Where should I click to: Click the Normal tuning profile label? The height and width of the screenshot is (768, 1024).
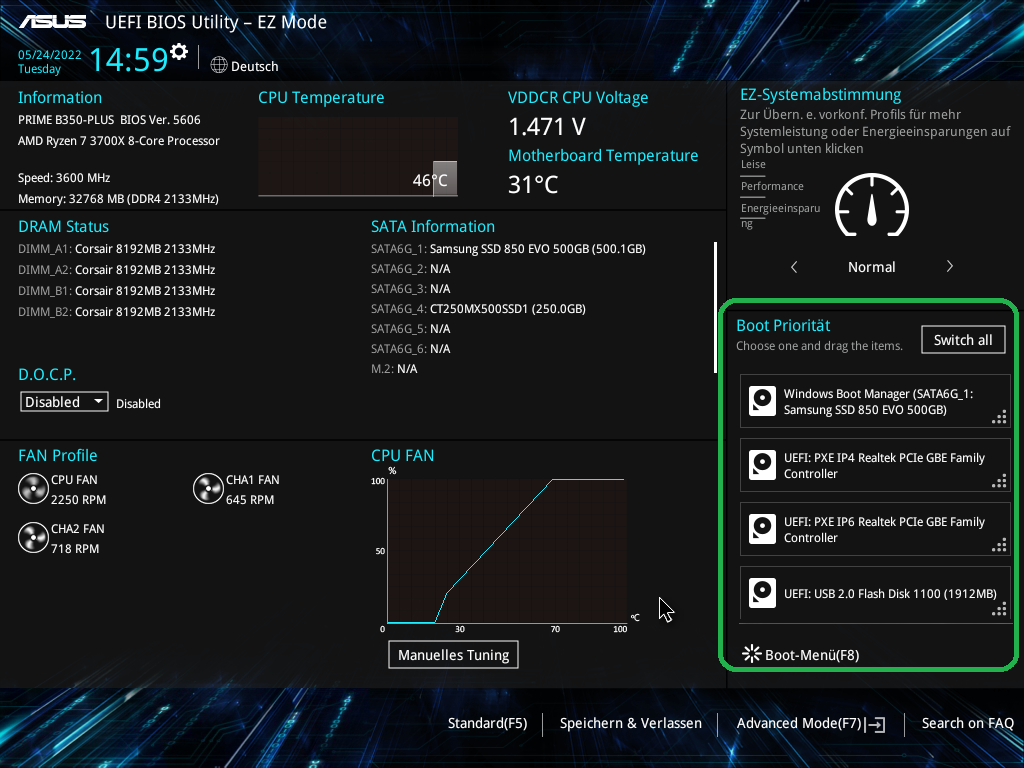871,266
